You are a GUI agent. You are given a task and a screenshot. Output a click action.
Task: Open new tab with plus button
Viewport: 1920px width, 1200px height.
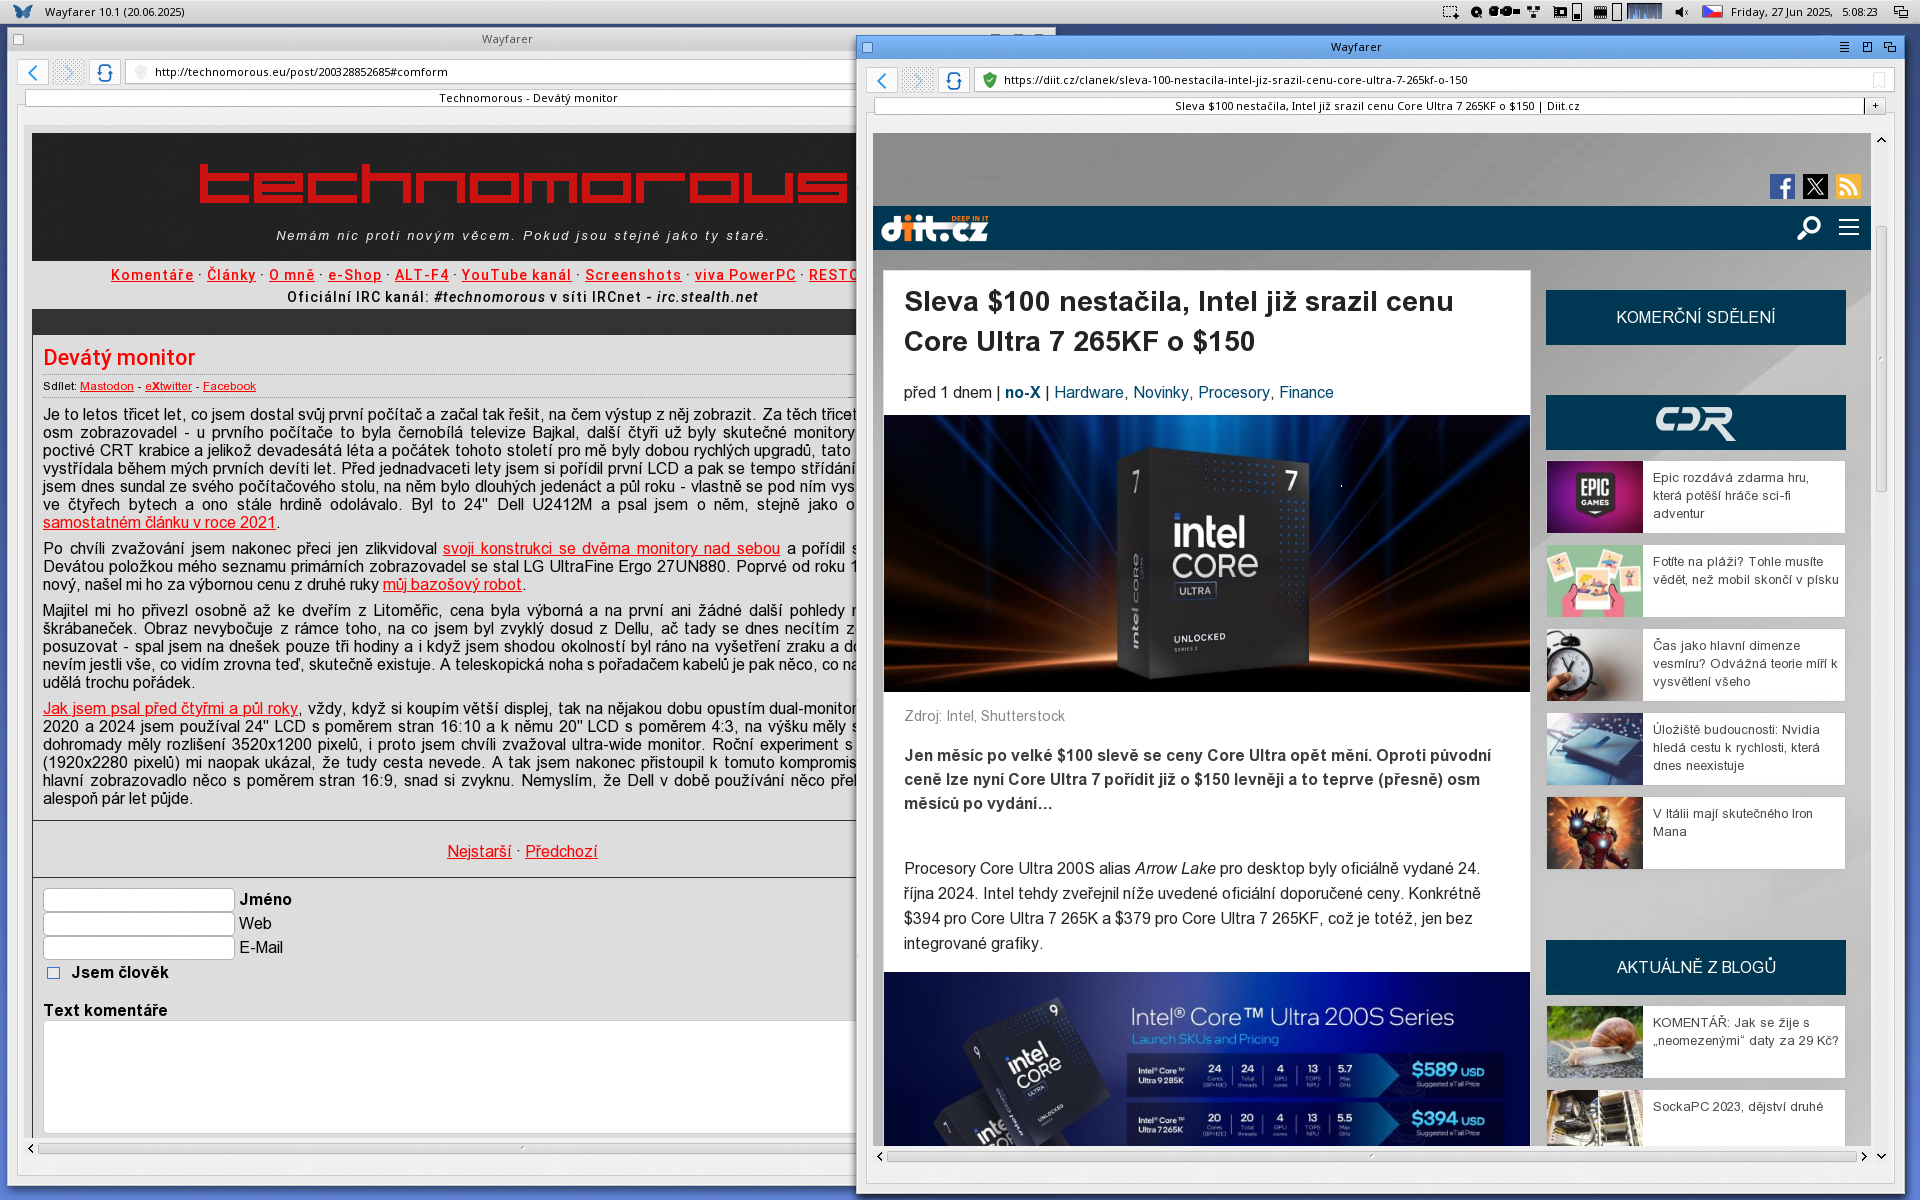click(1875, 106)
